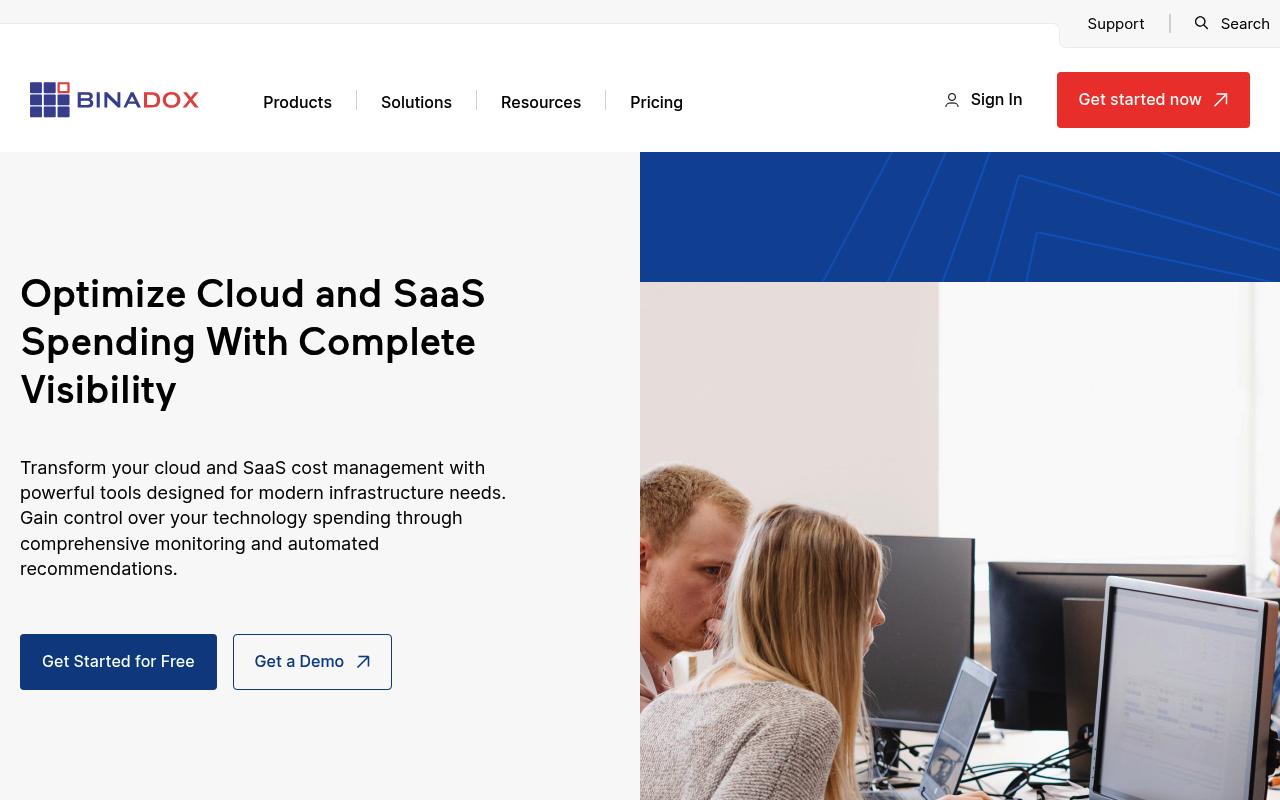Open the Solutions menu
The height and width of the screenshot is (800, 1280).
(416, 102)
